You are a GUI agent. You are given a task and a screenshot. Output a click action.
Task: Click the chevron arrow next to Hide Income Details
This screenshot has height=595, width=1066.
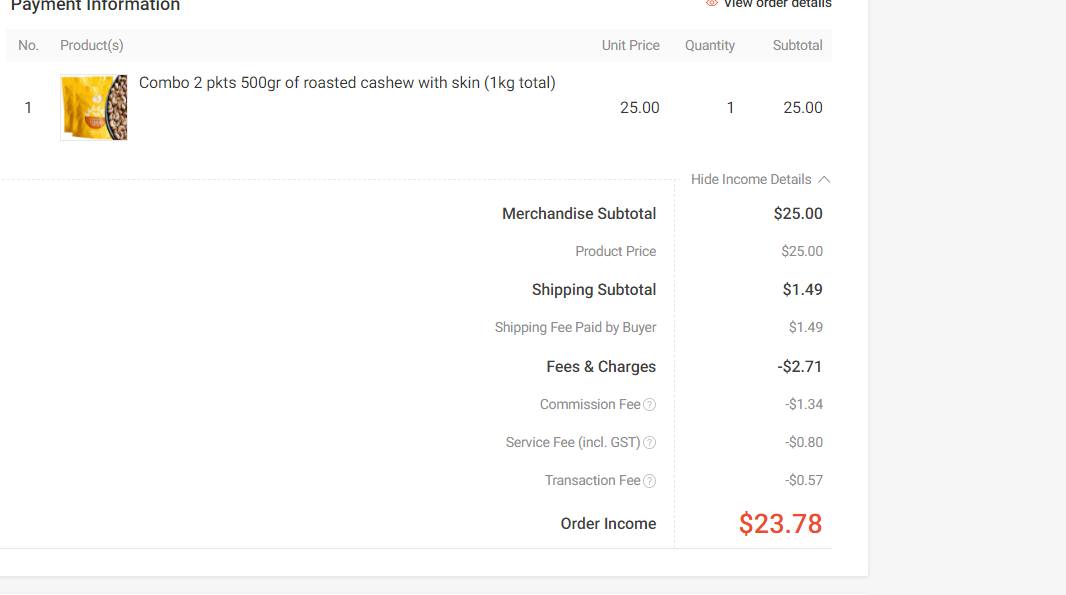tap(824, 180)
